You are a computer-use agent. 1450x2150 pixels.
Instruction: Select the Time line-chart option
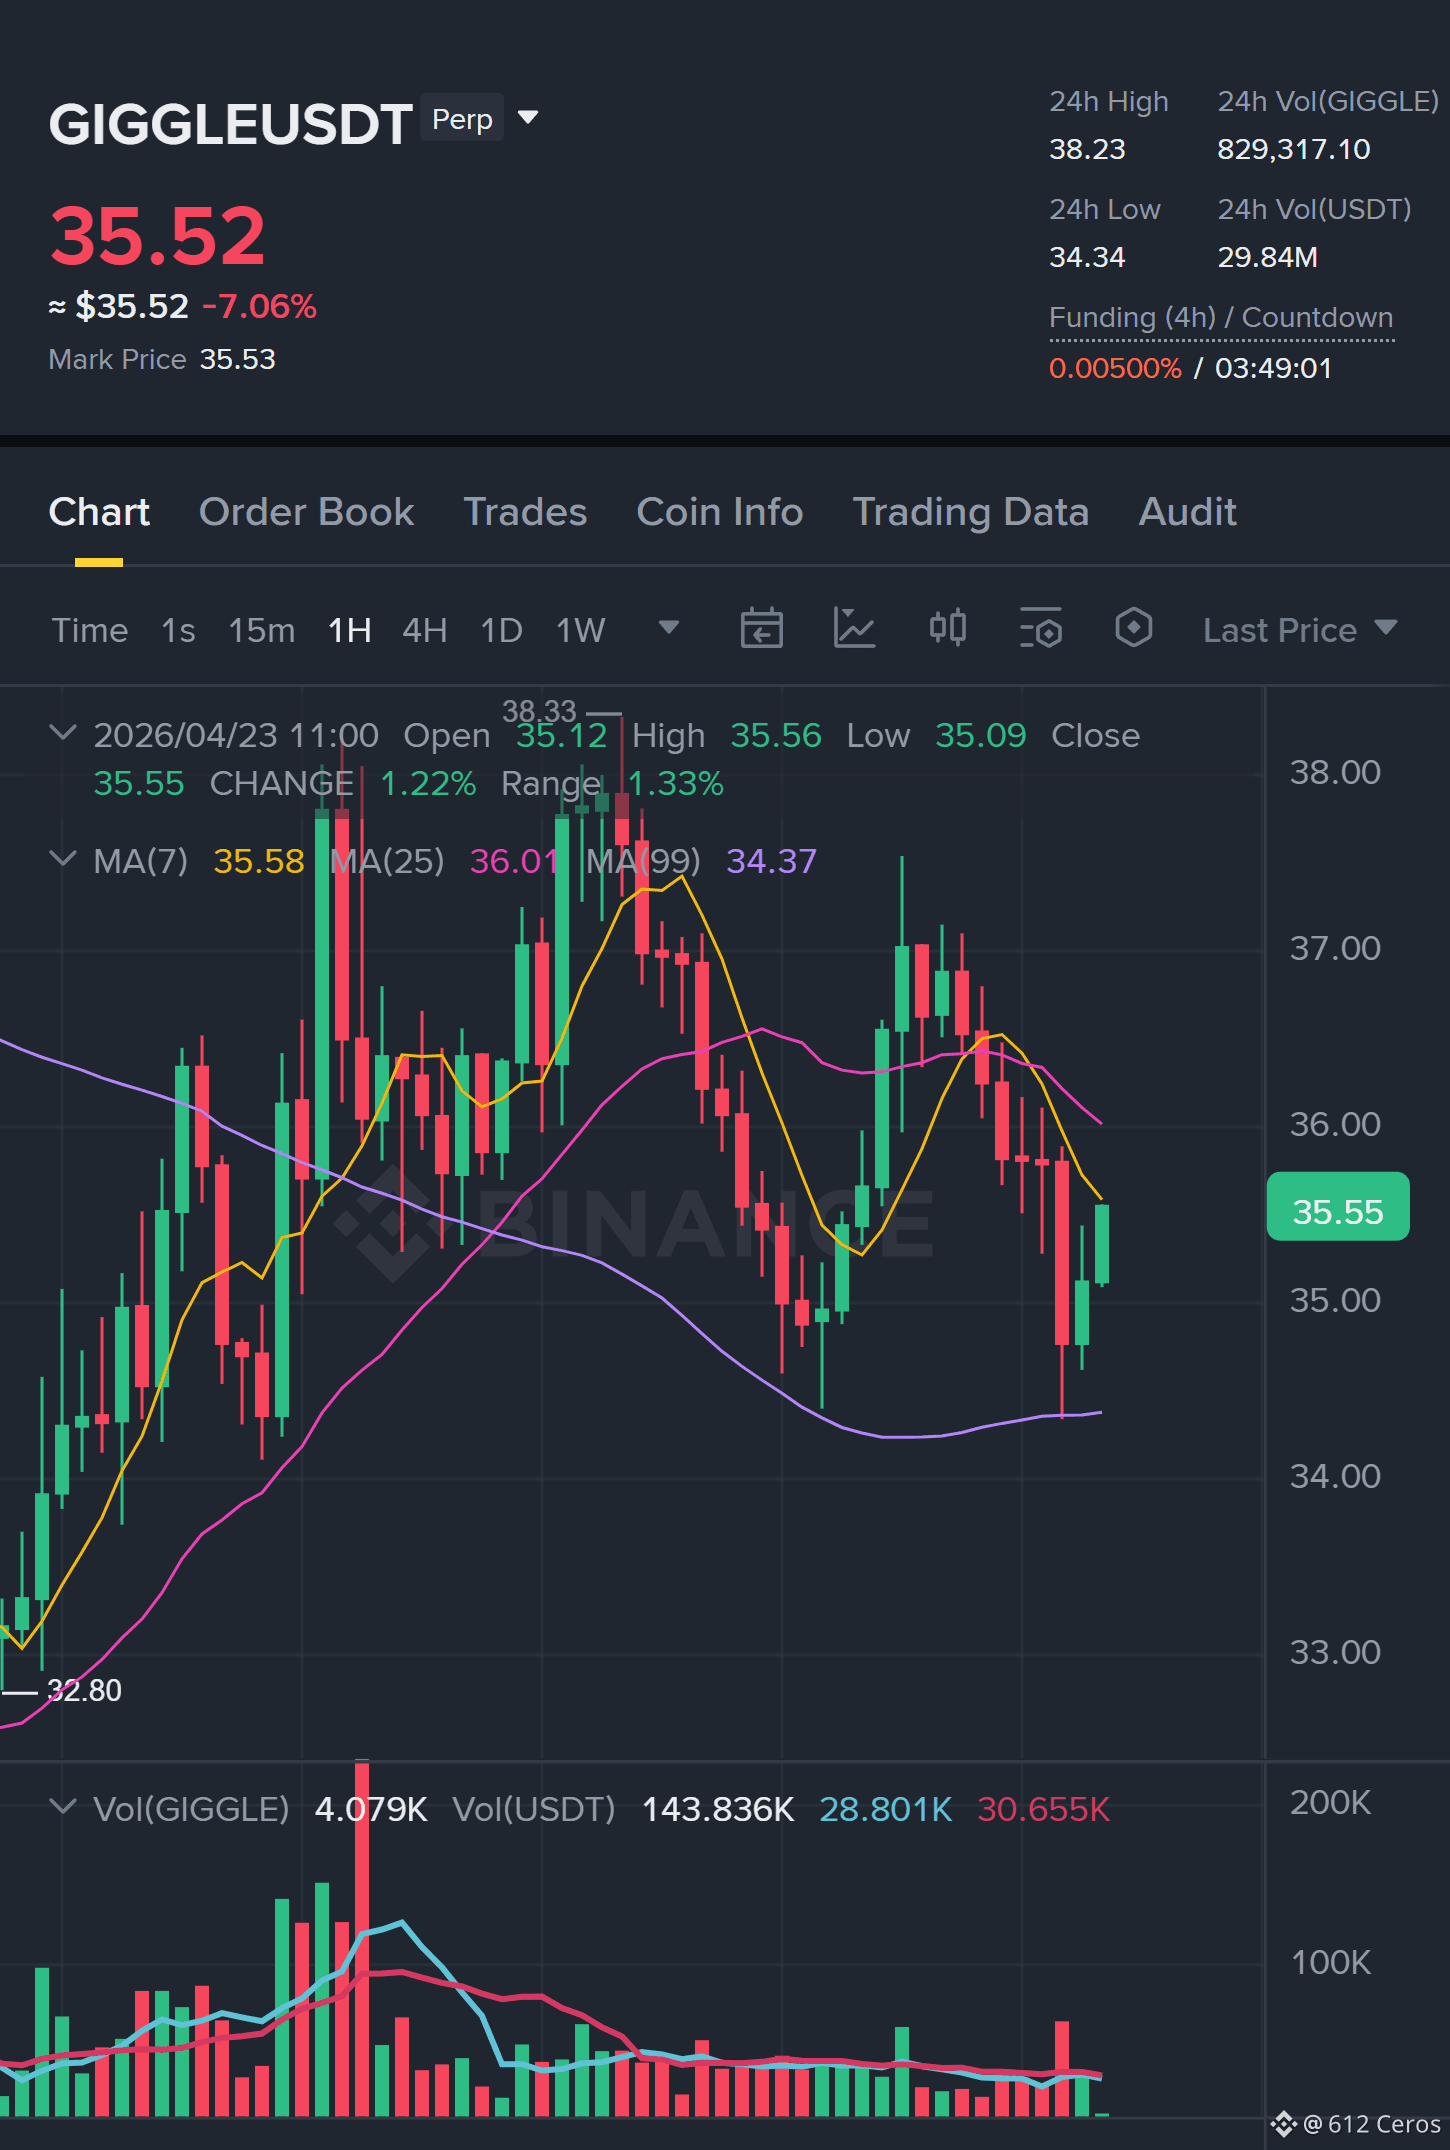[90, 630]
